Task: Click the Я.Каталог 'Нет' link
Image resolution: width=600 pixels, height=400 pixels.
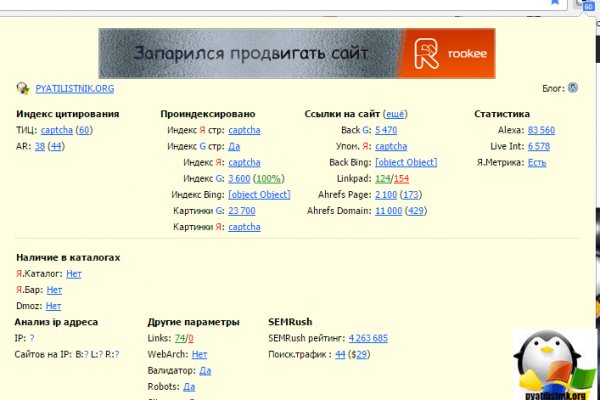Action: (x=74, y=273)
